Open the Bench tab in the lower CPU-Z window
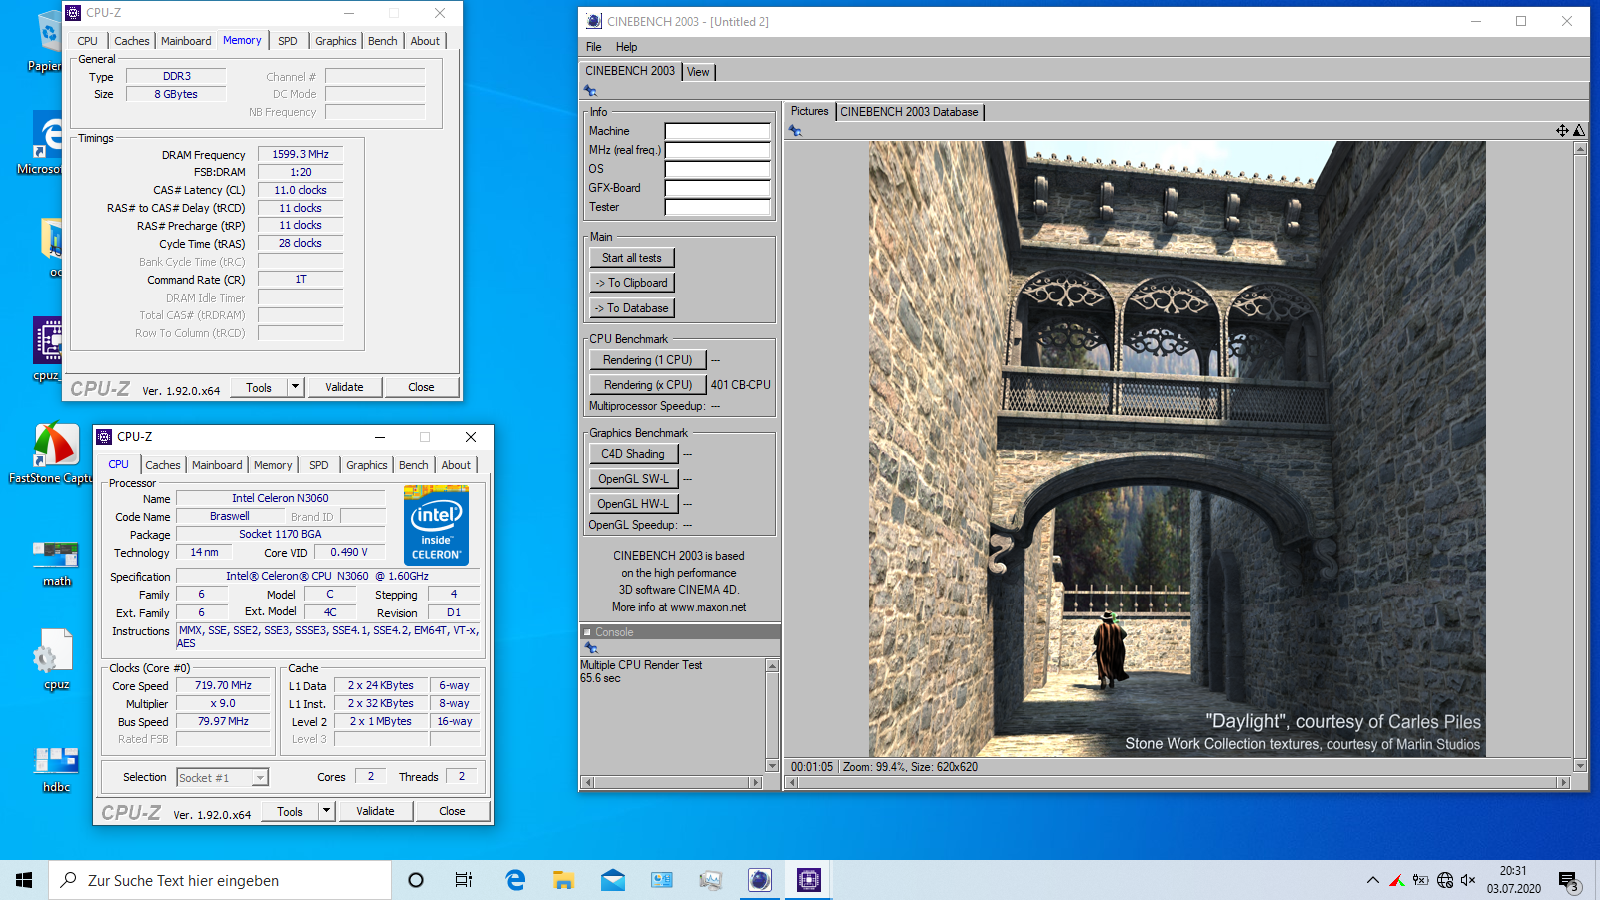This screenshot has height=900, width=1600. tap(414, 465)
